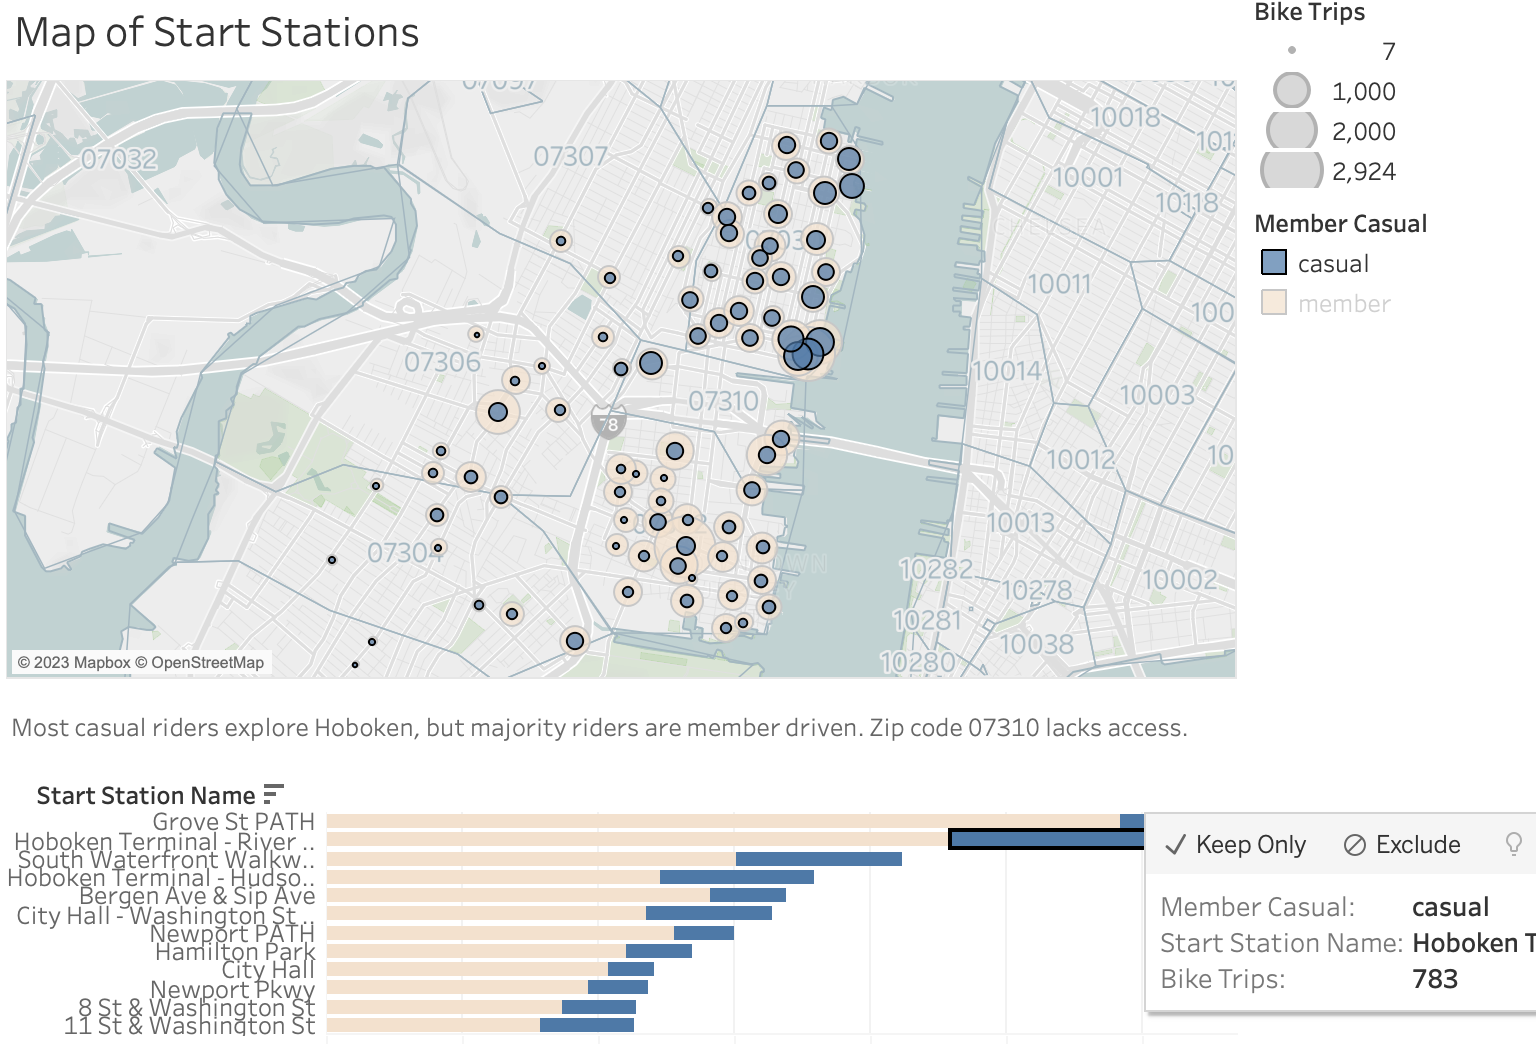Viewport: 1536px width, 1056px height.
Task: Click the Hamilton Park bar
Action: click(660, 951)
